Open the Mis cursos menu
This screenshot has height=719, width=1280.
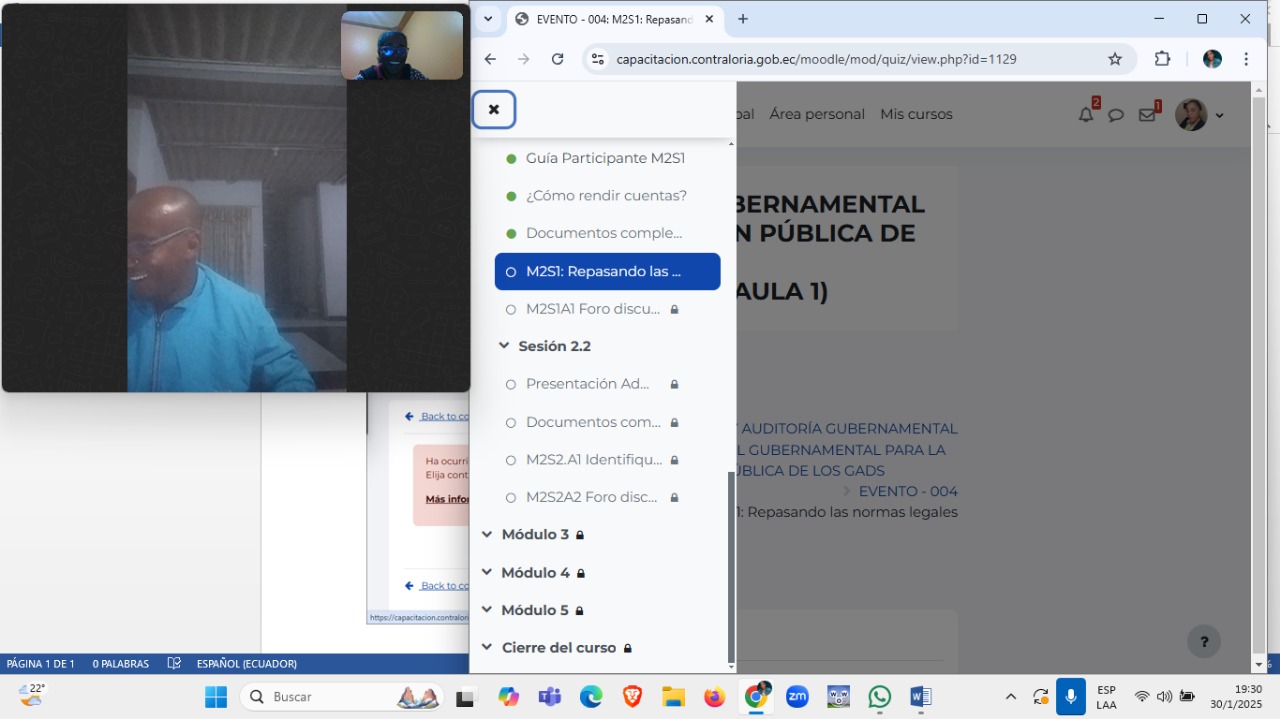click(916, 114)
